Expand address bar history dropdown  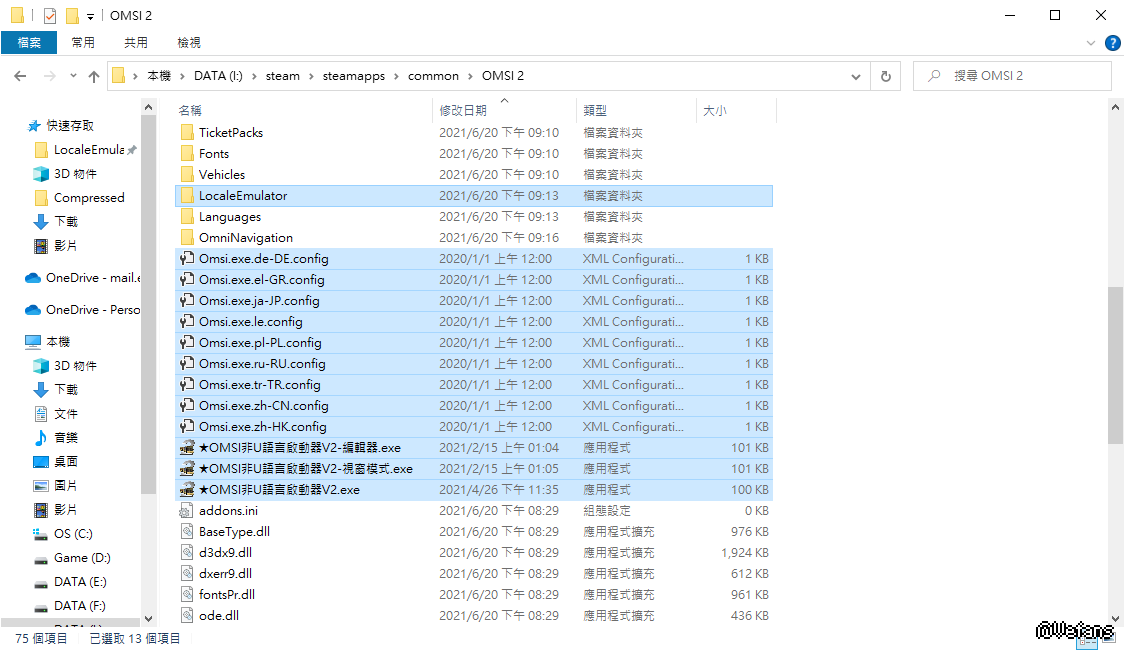855,76
